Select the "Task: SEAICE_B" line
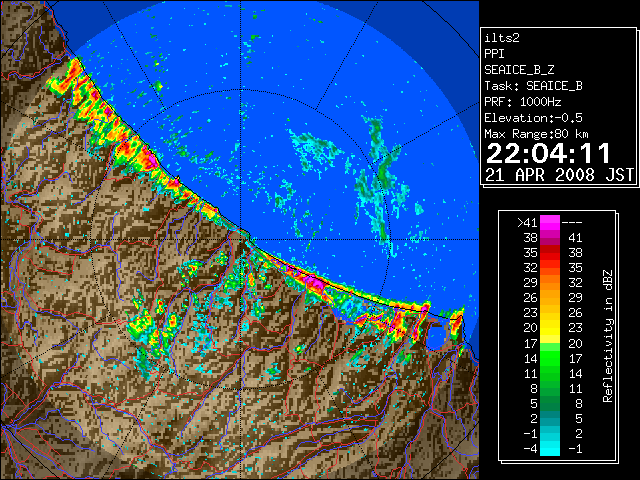640x480 pixels. (533, 86)
